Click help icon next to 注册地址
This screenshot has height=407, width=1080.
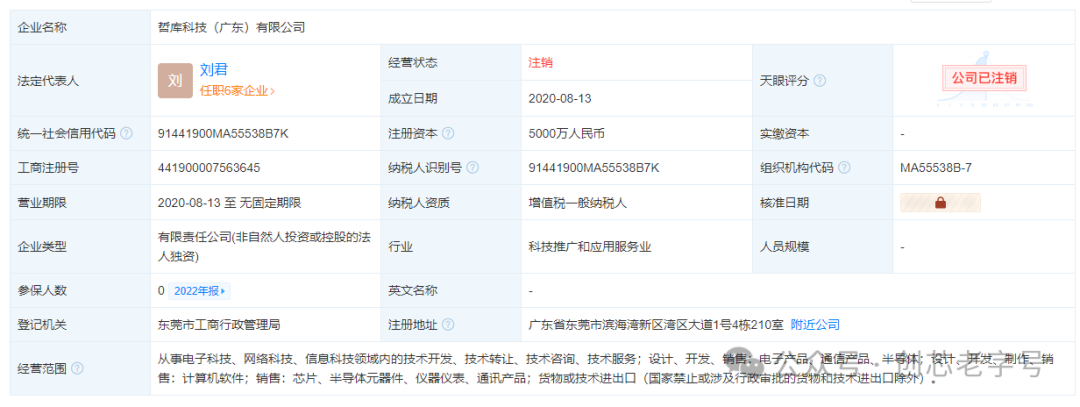448,324
